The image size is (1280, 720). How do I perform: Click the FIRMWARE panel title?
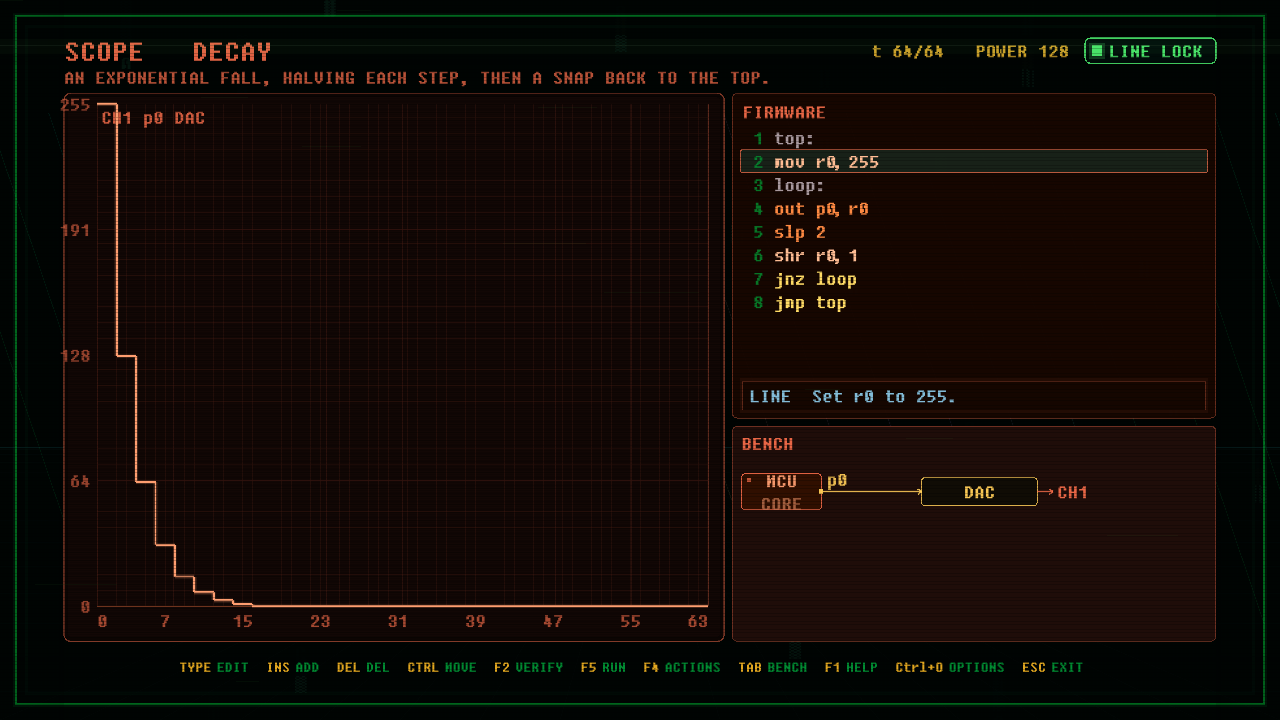pos(784,113)
